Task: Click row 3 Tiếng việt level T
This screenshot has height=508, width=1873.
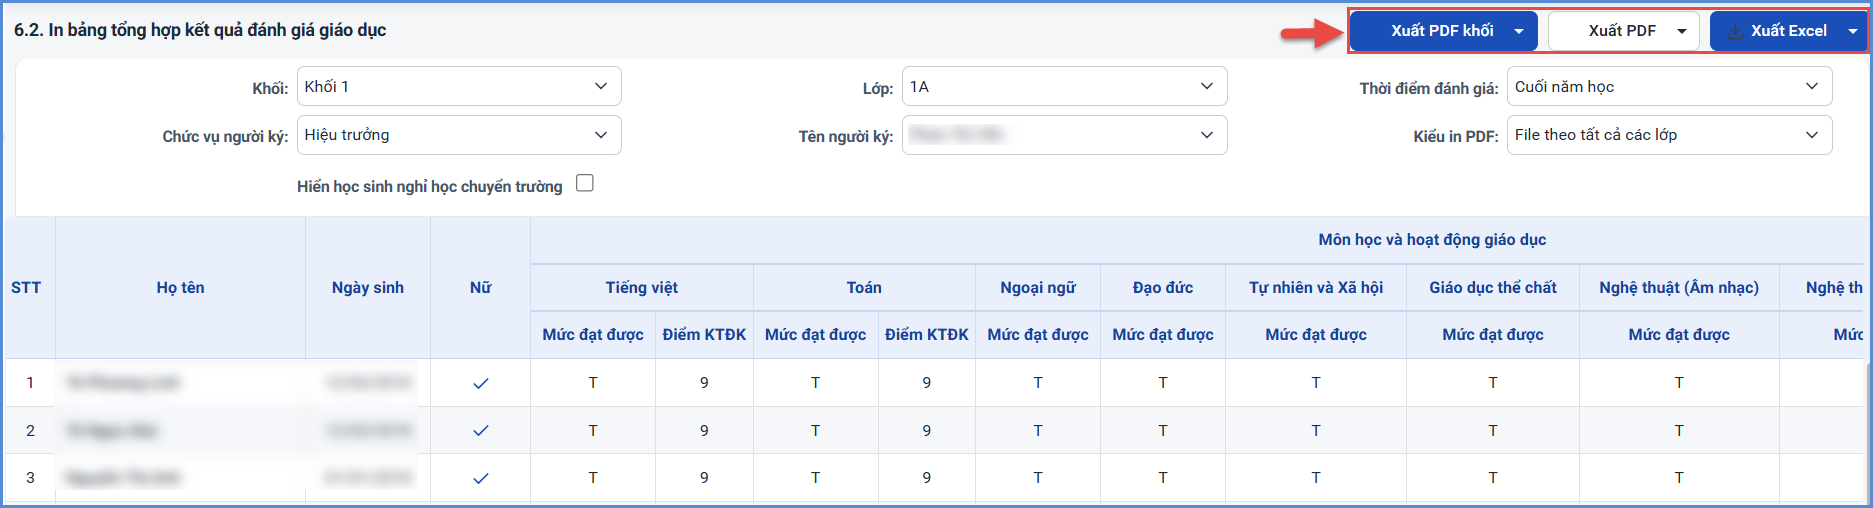Action: (x=593, y=479)
